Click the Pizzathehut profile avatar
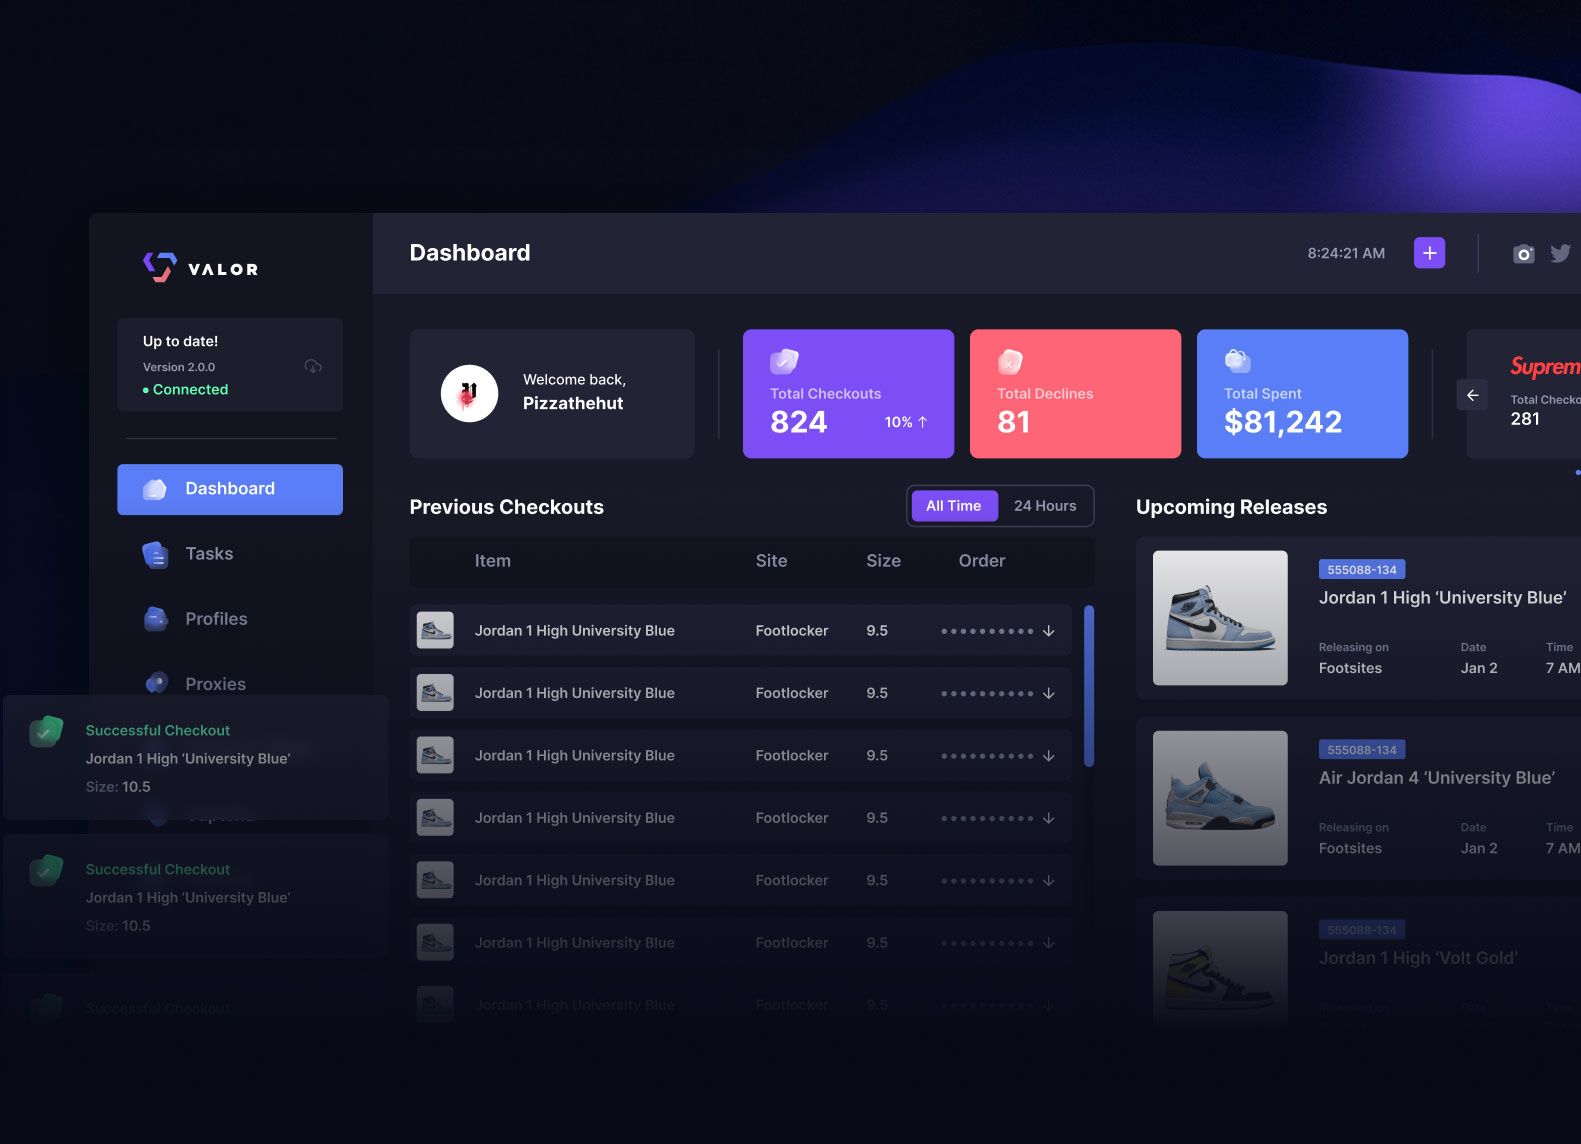1581x1144 pixels. (469, 394)
